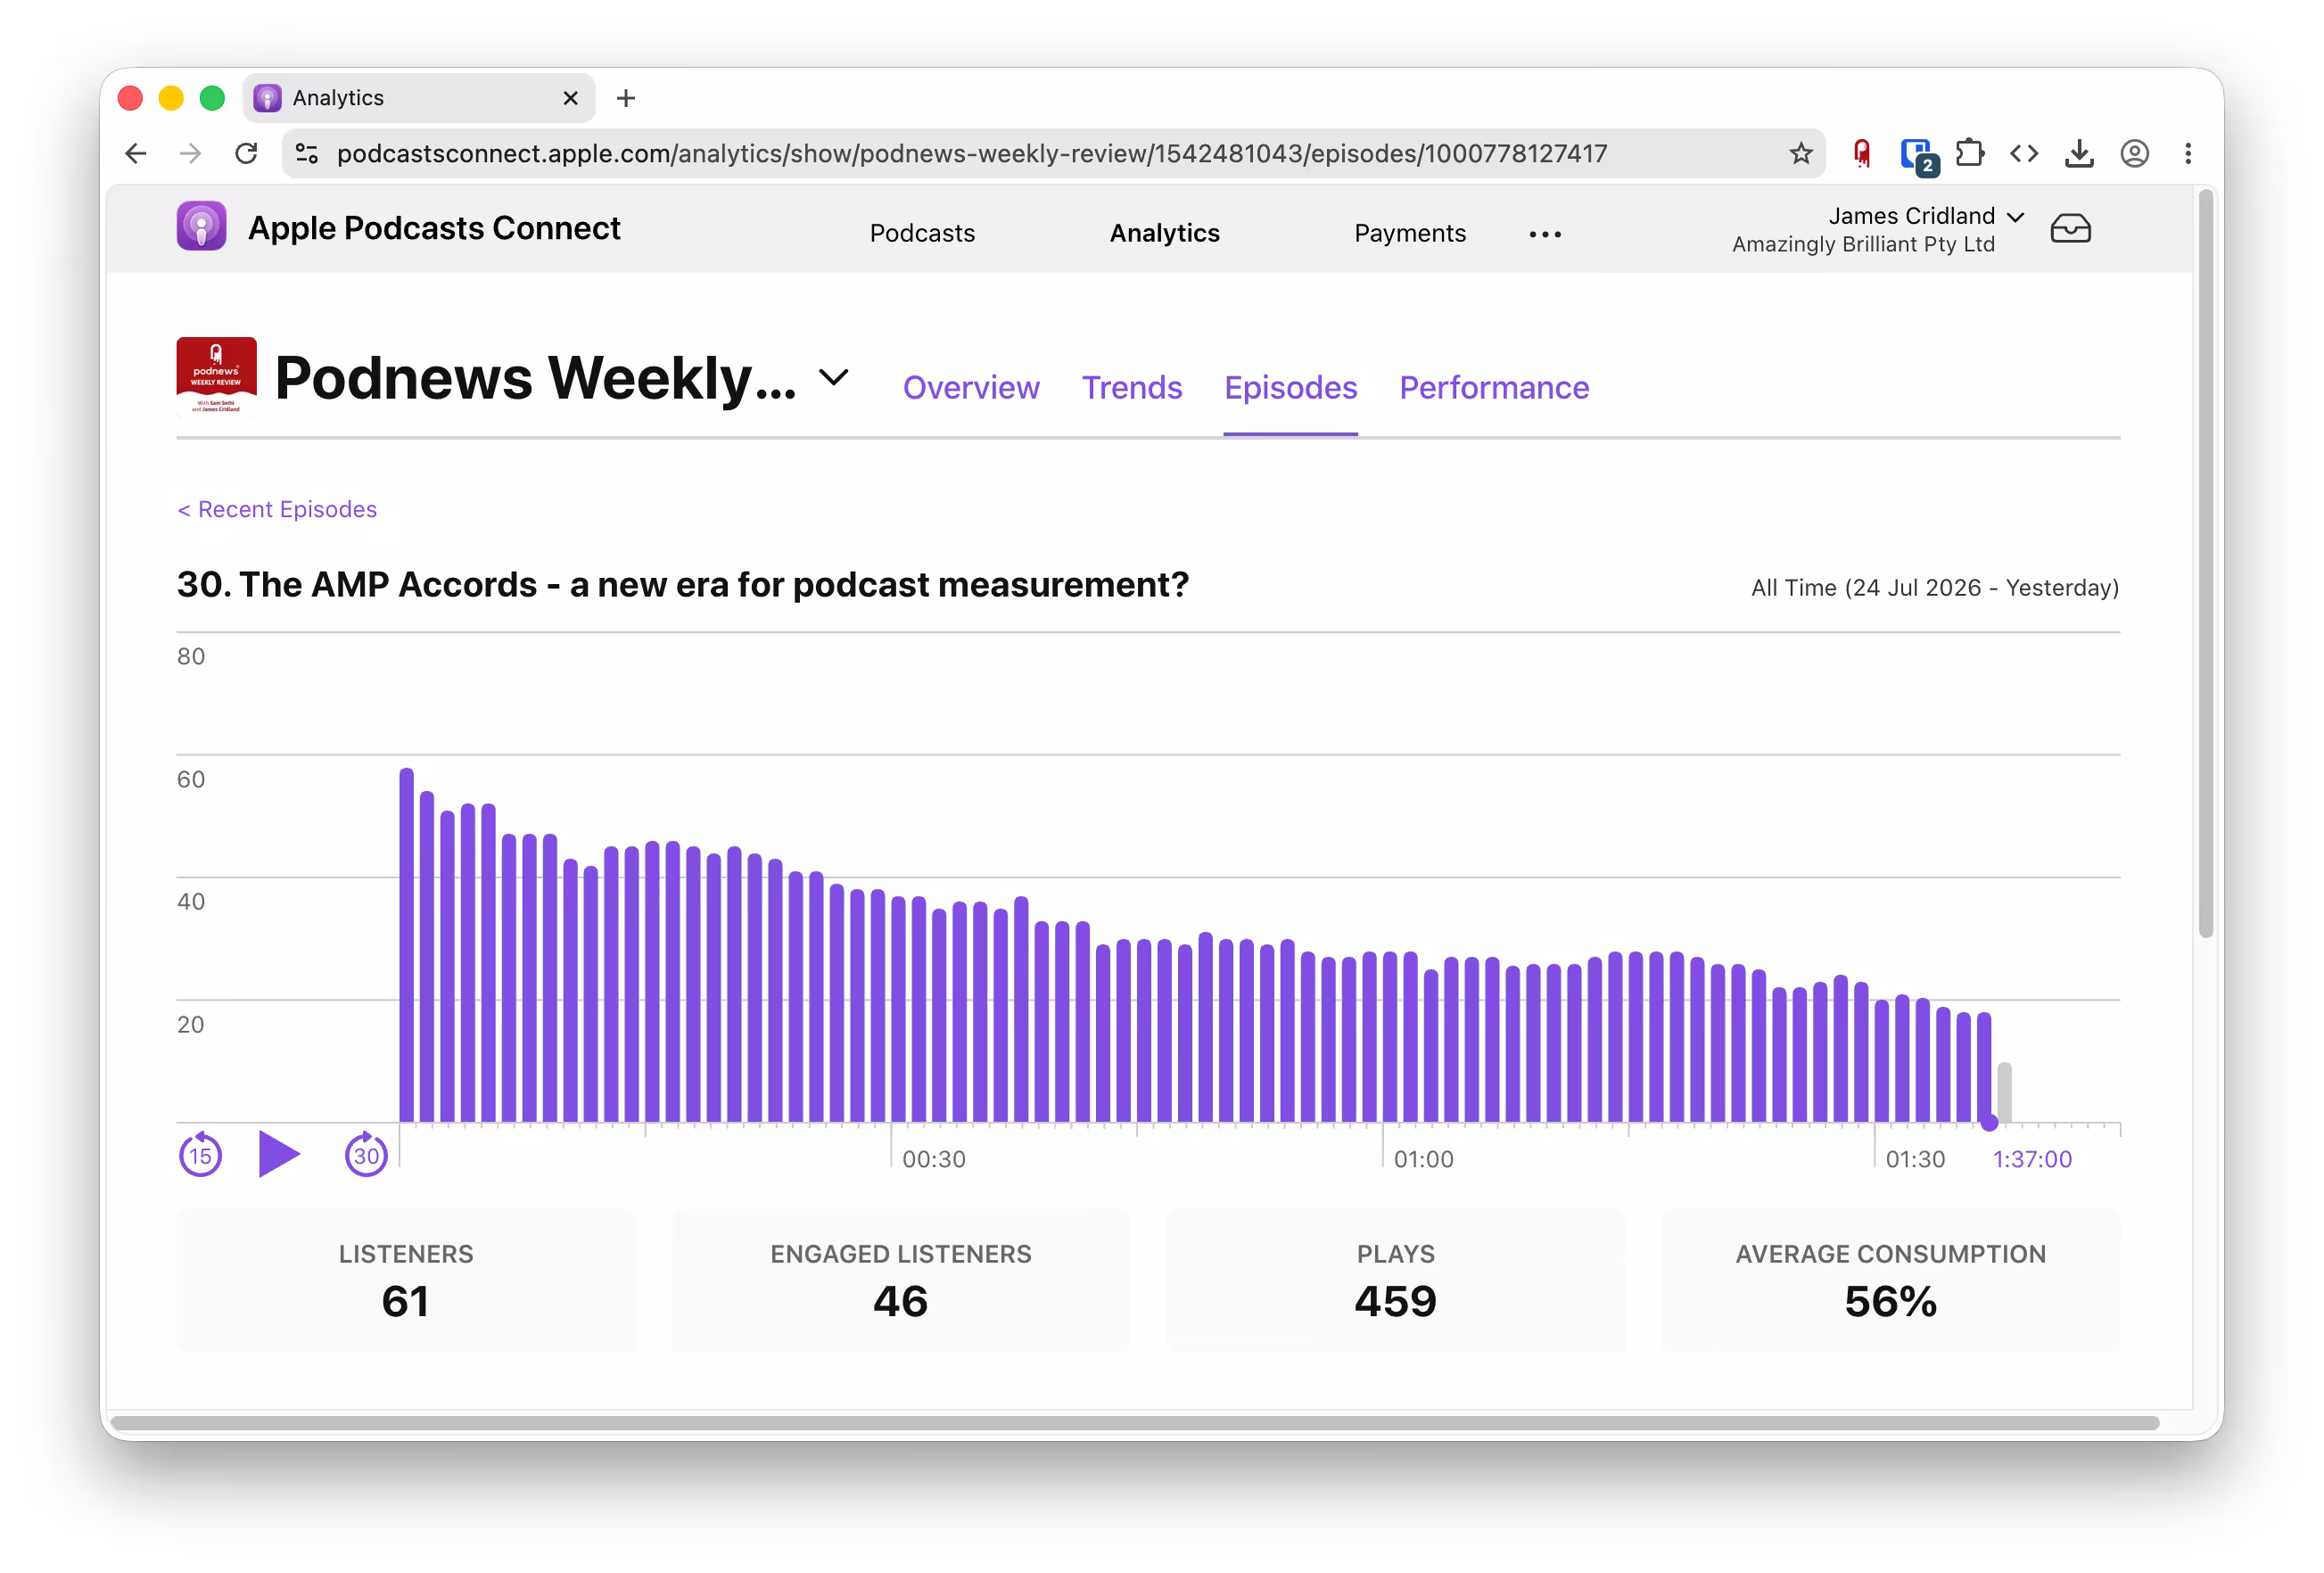The width and height of the screenshot is (2324, 1573).
Task: Switch to the Trends tab
Action: click(x=1132, y=388)
